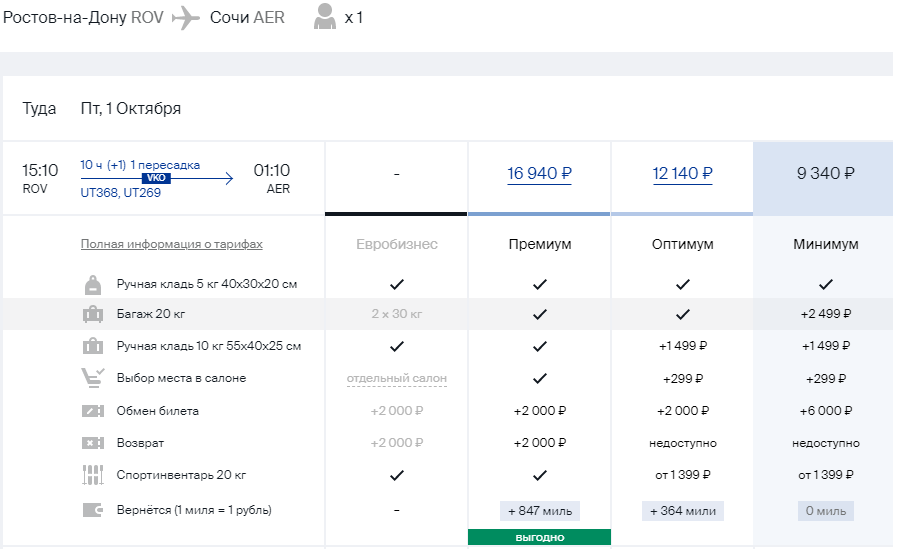The width and height of the screenshot is (899, 550).
Task: Click +2 499 ₽ baggage price under Минимум
Action: tap(826, 314)
